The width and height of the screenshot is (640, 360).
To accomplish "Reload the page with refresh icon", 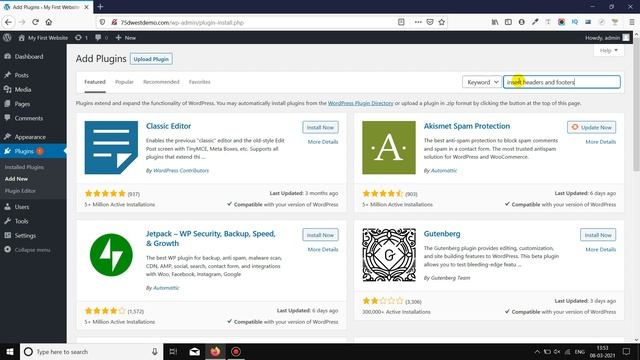I will coord(36,22).
